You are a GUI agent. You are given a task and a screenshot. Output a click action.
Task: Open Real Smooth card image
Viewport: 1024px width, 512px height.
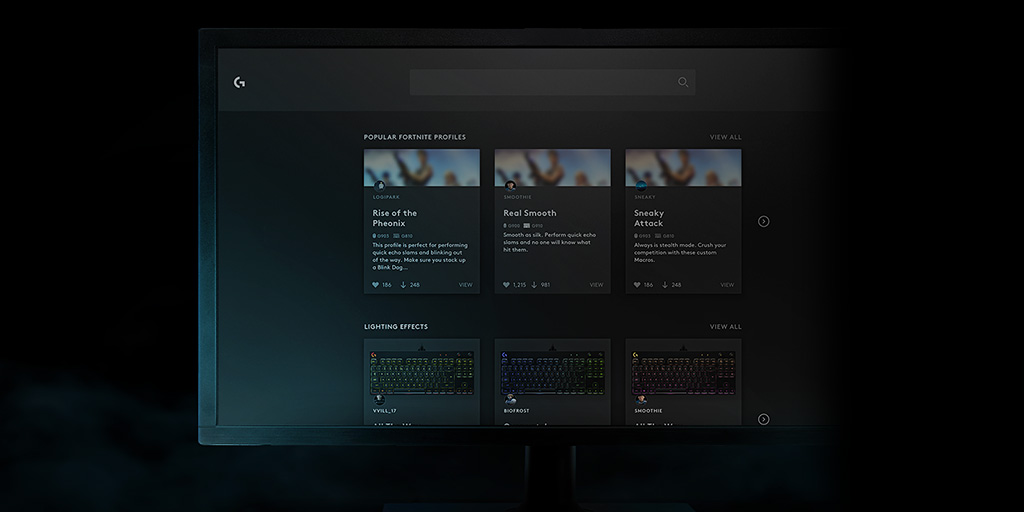pyautogui.click(x=552, y=168)
